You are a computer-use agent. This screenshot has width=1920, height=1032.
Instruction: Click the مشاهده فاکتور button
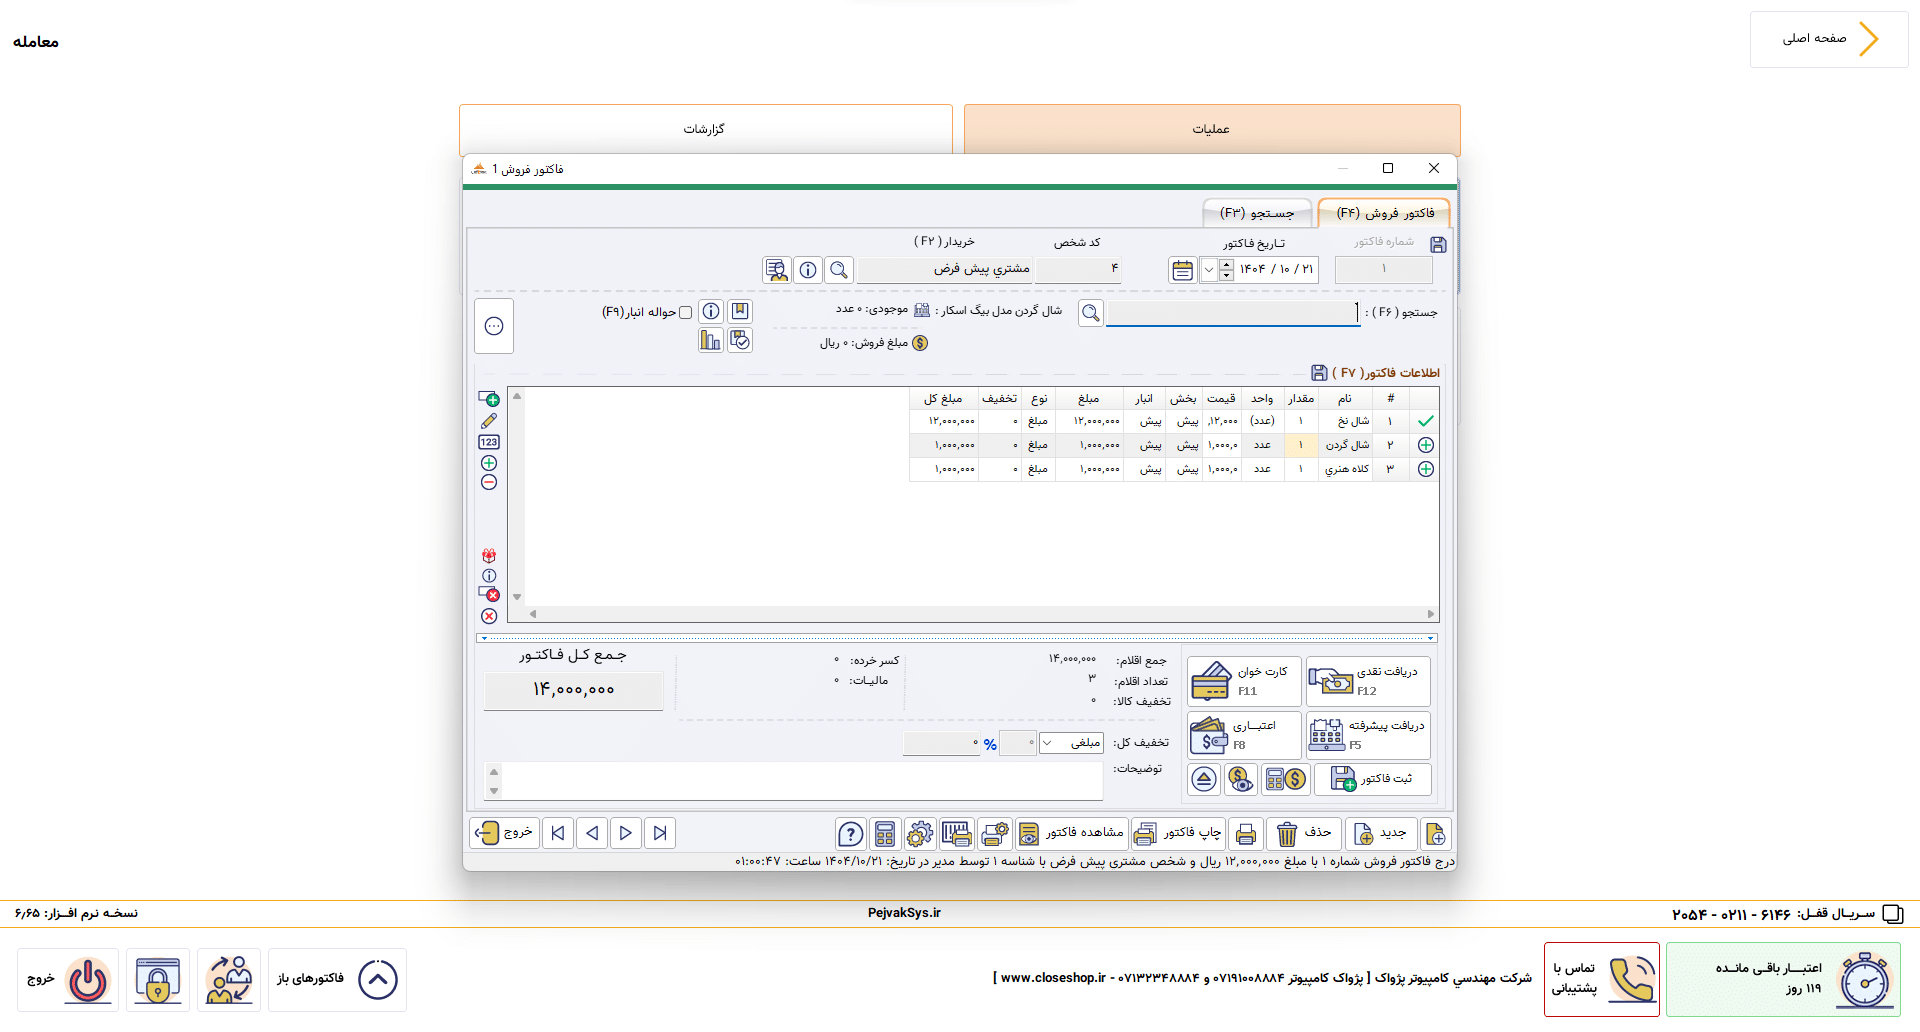coord(1071,834)
